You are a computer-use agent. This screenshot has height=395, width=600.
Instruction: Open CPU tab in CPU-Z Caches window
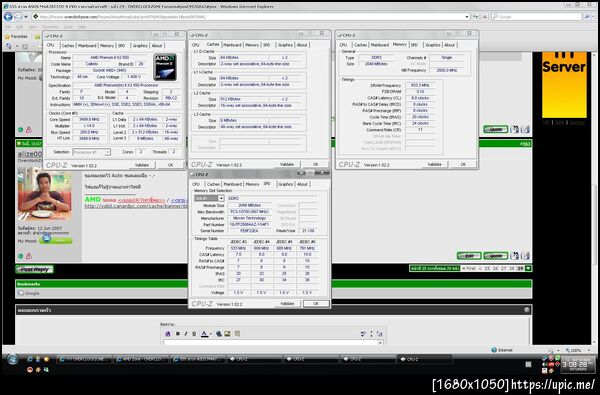click(196, 45)
